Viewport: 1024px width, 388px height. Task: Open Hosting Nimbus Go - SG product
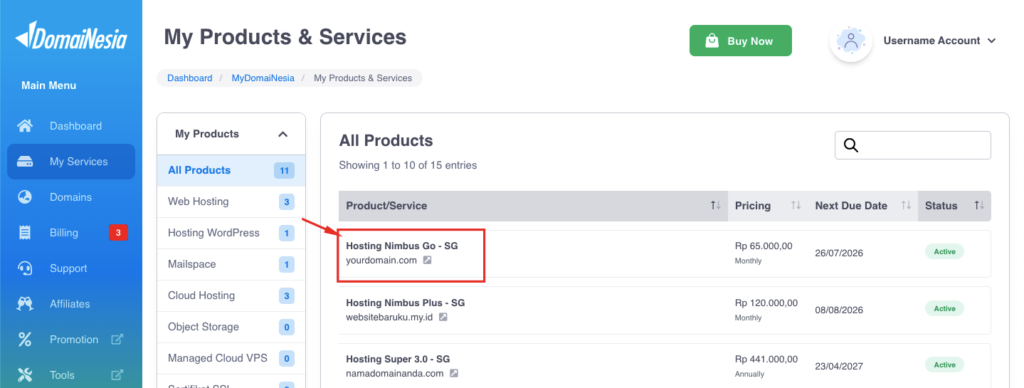[x=401, y=246]
